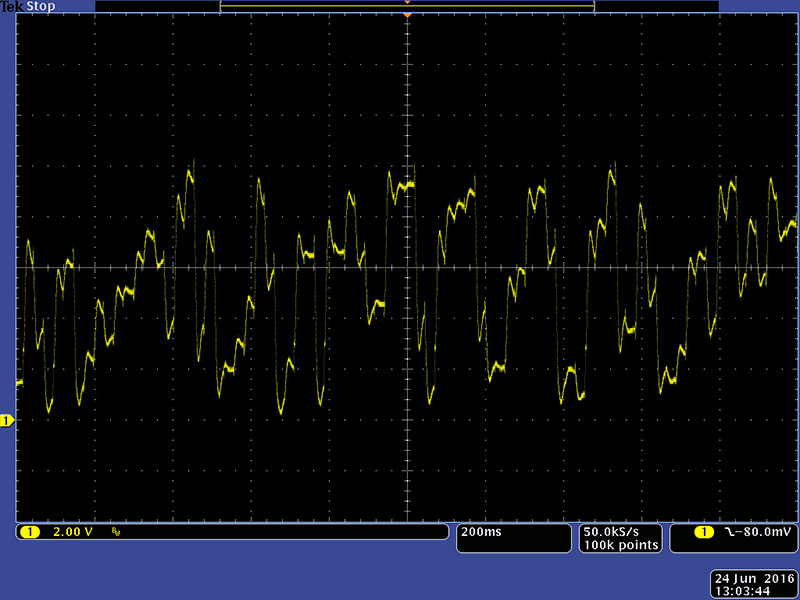
Task: Click the center crosshair of the graticule
Action: [x=407, y=268]
